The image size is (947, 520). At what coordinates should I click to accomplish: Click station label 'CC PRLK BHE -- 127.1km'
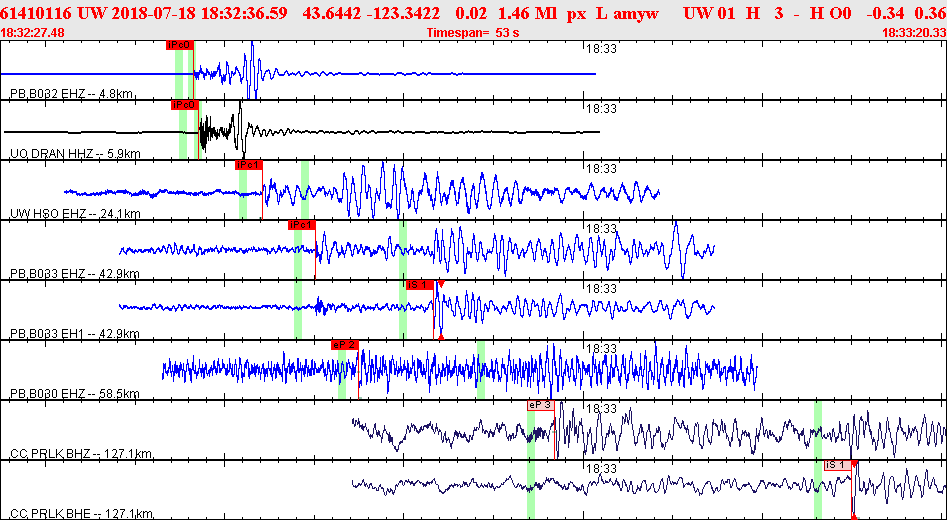(81, 514)
